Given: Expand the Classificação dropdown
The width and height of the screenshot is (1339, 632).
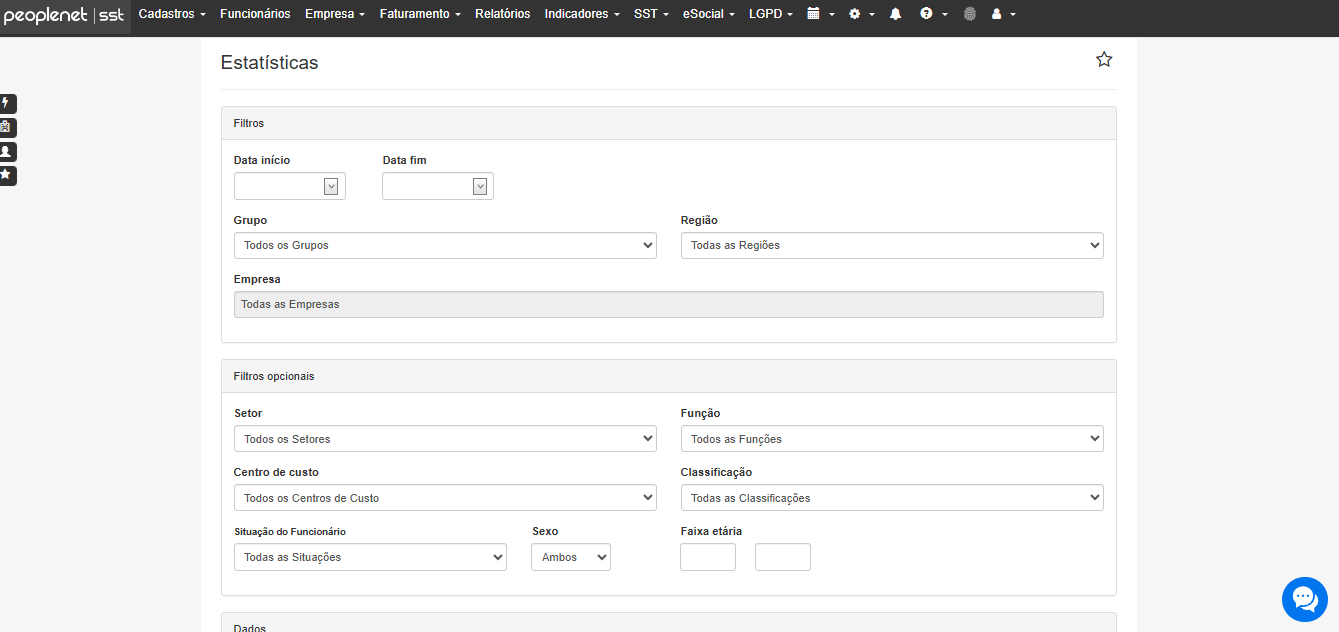Looking at the screenshot, I should [892, 498].
